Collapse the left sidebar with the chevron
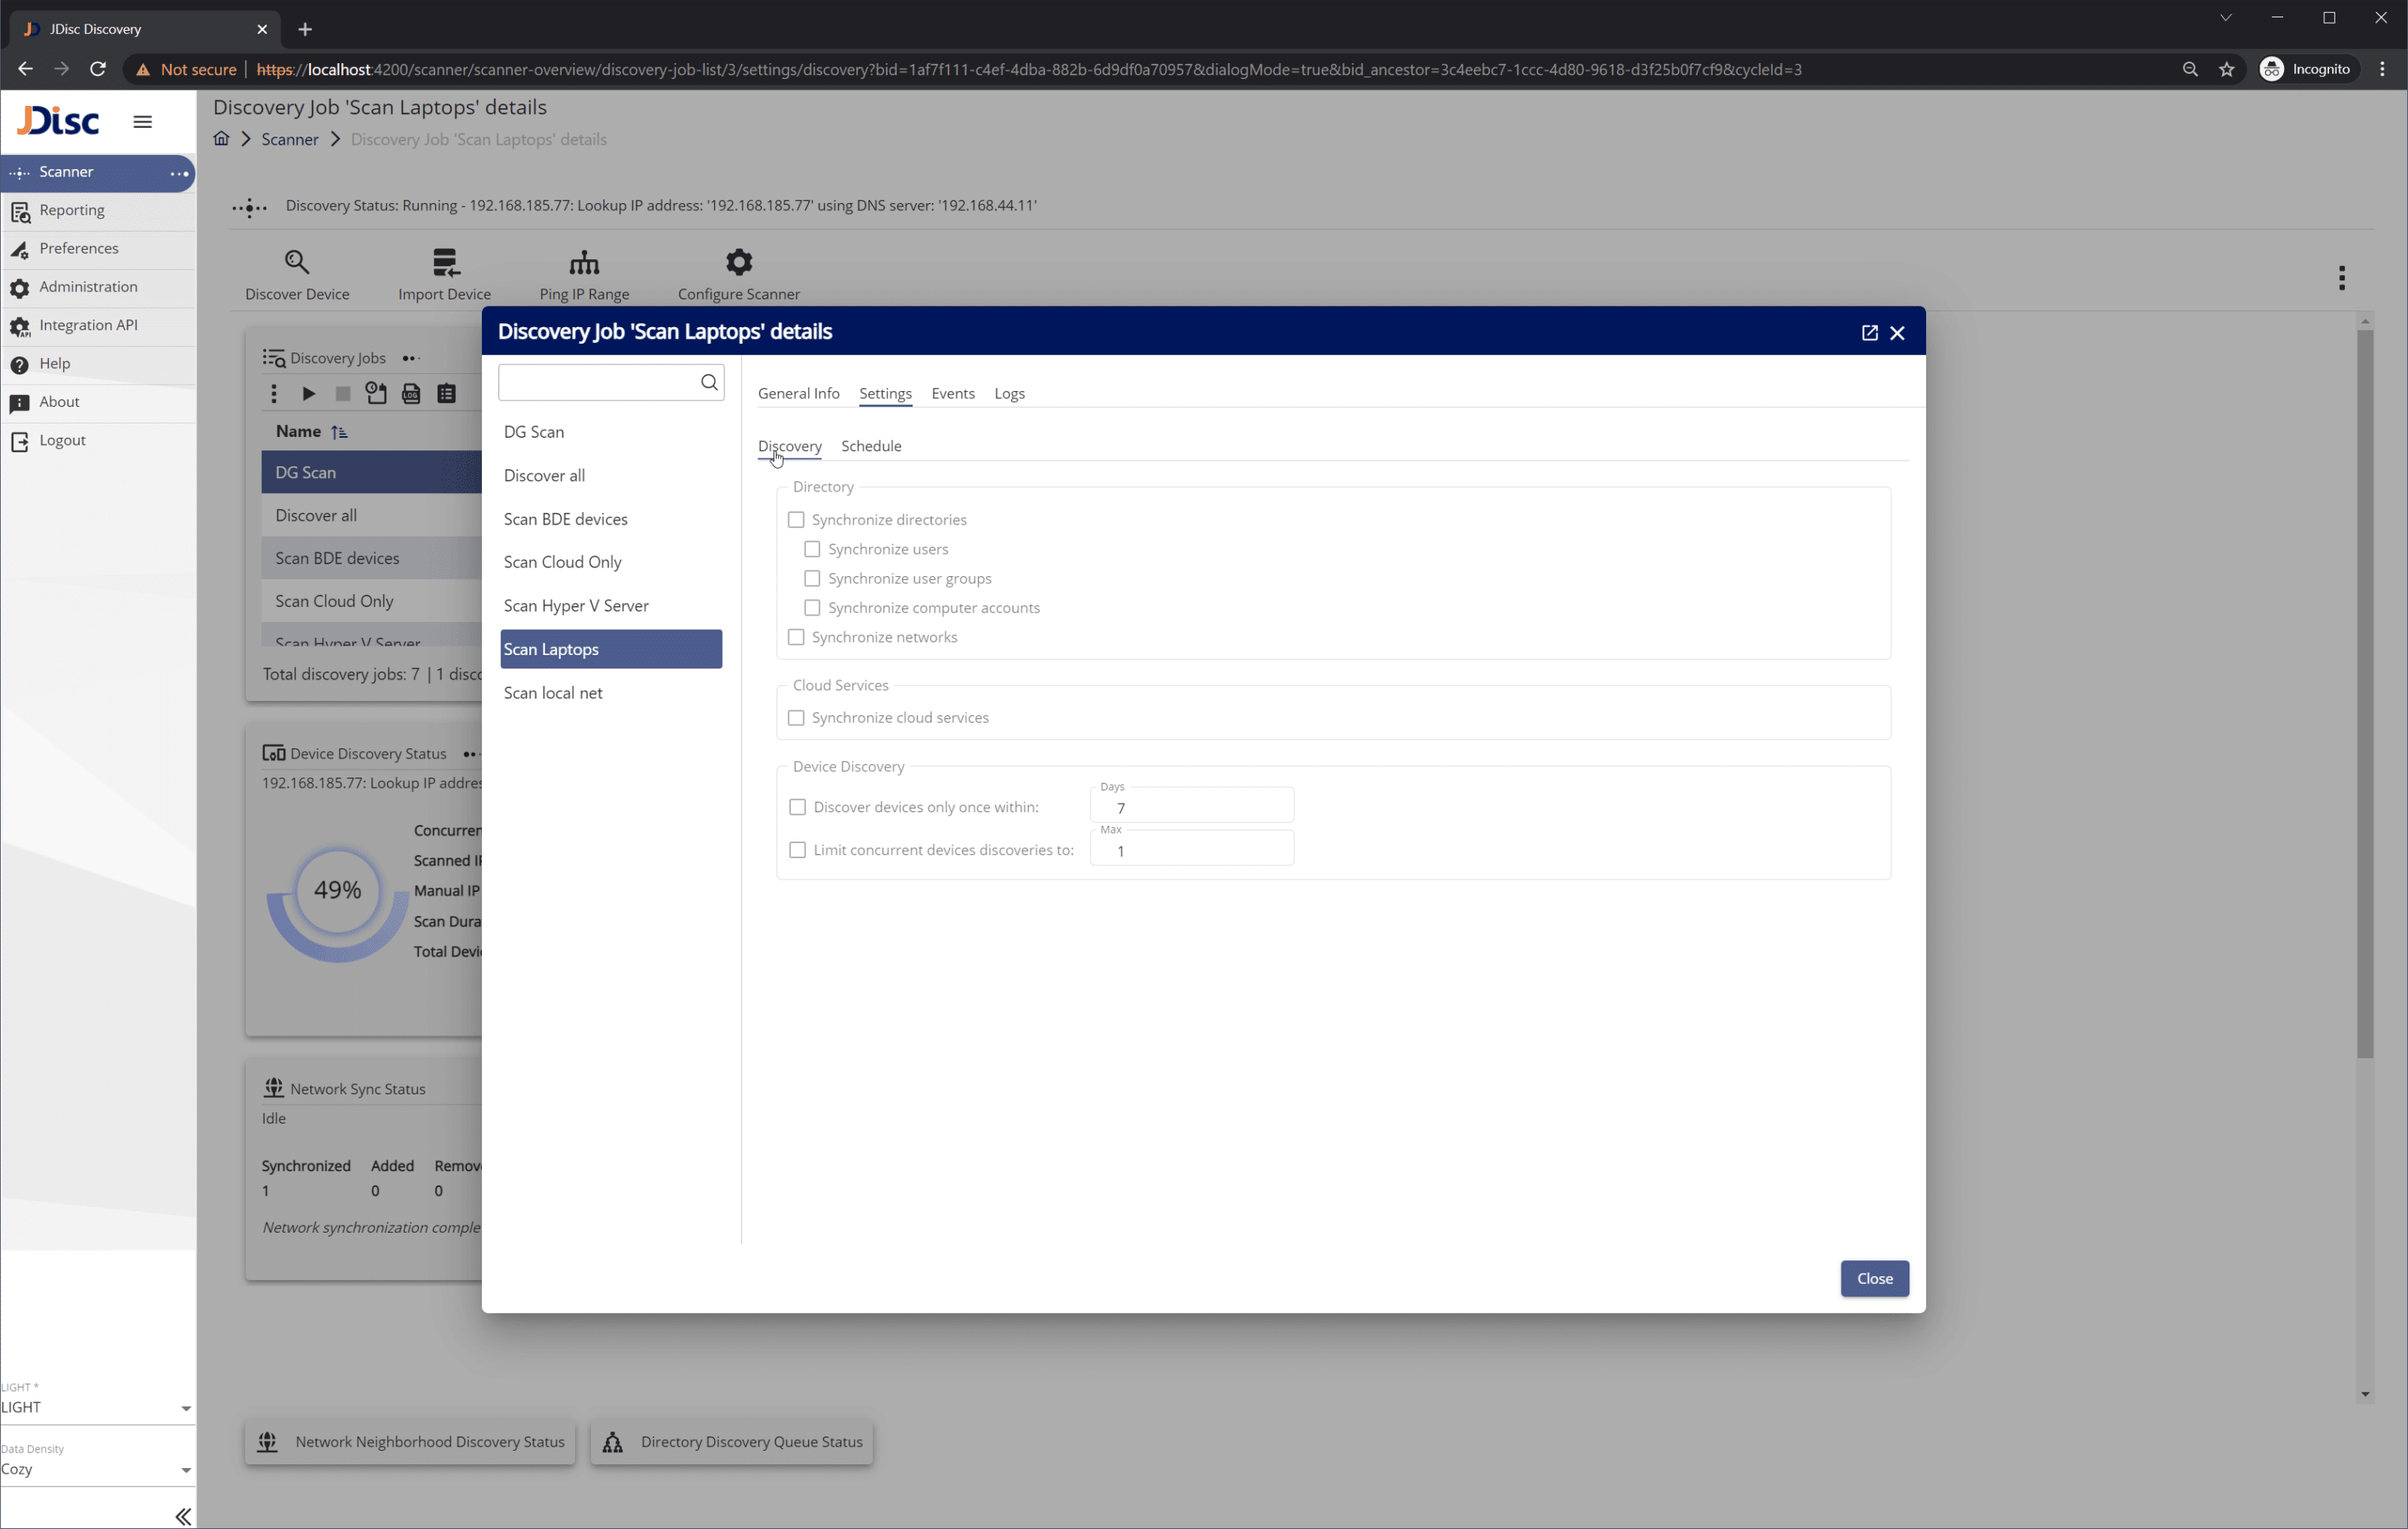Screen dimensions: 2408x1529 tap(183, 1515)
